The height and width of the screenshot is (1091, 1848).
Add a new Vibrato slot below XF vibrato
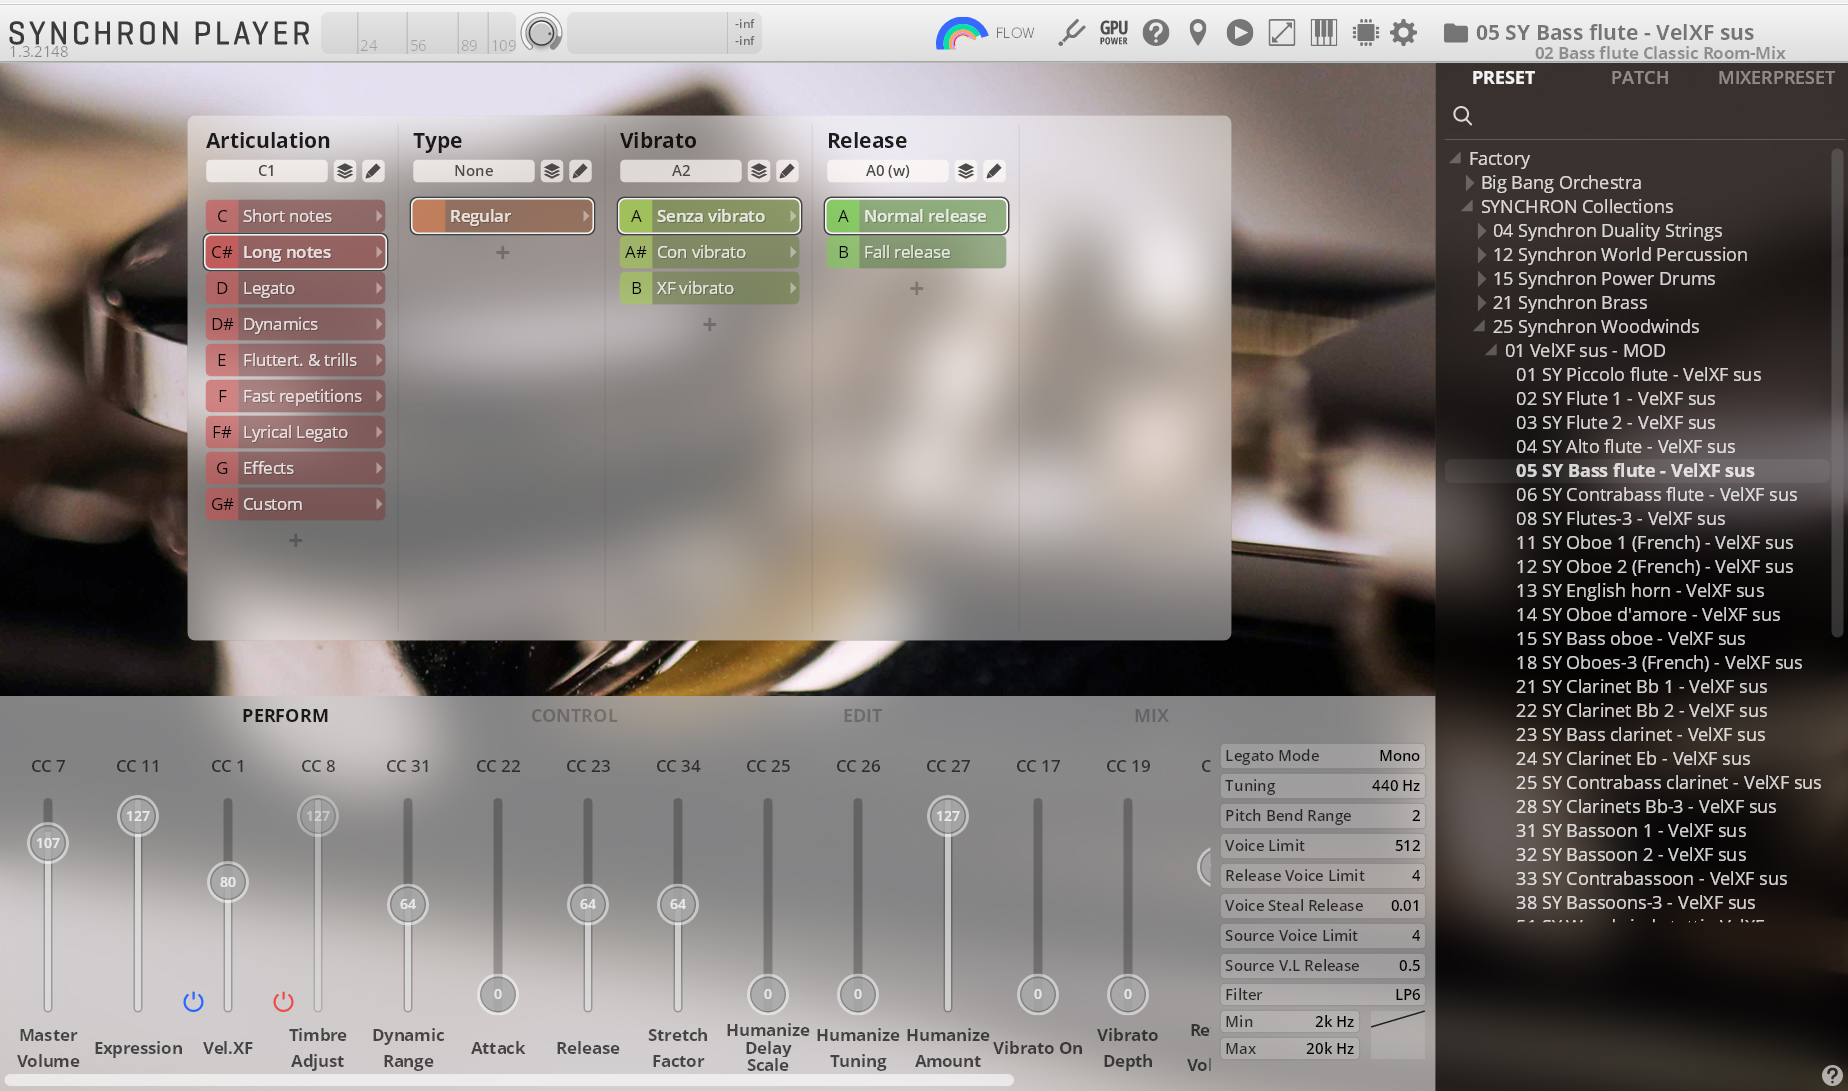pos(710,324)
